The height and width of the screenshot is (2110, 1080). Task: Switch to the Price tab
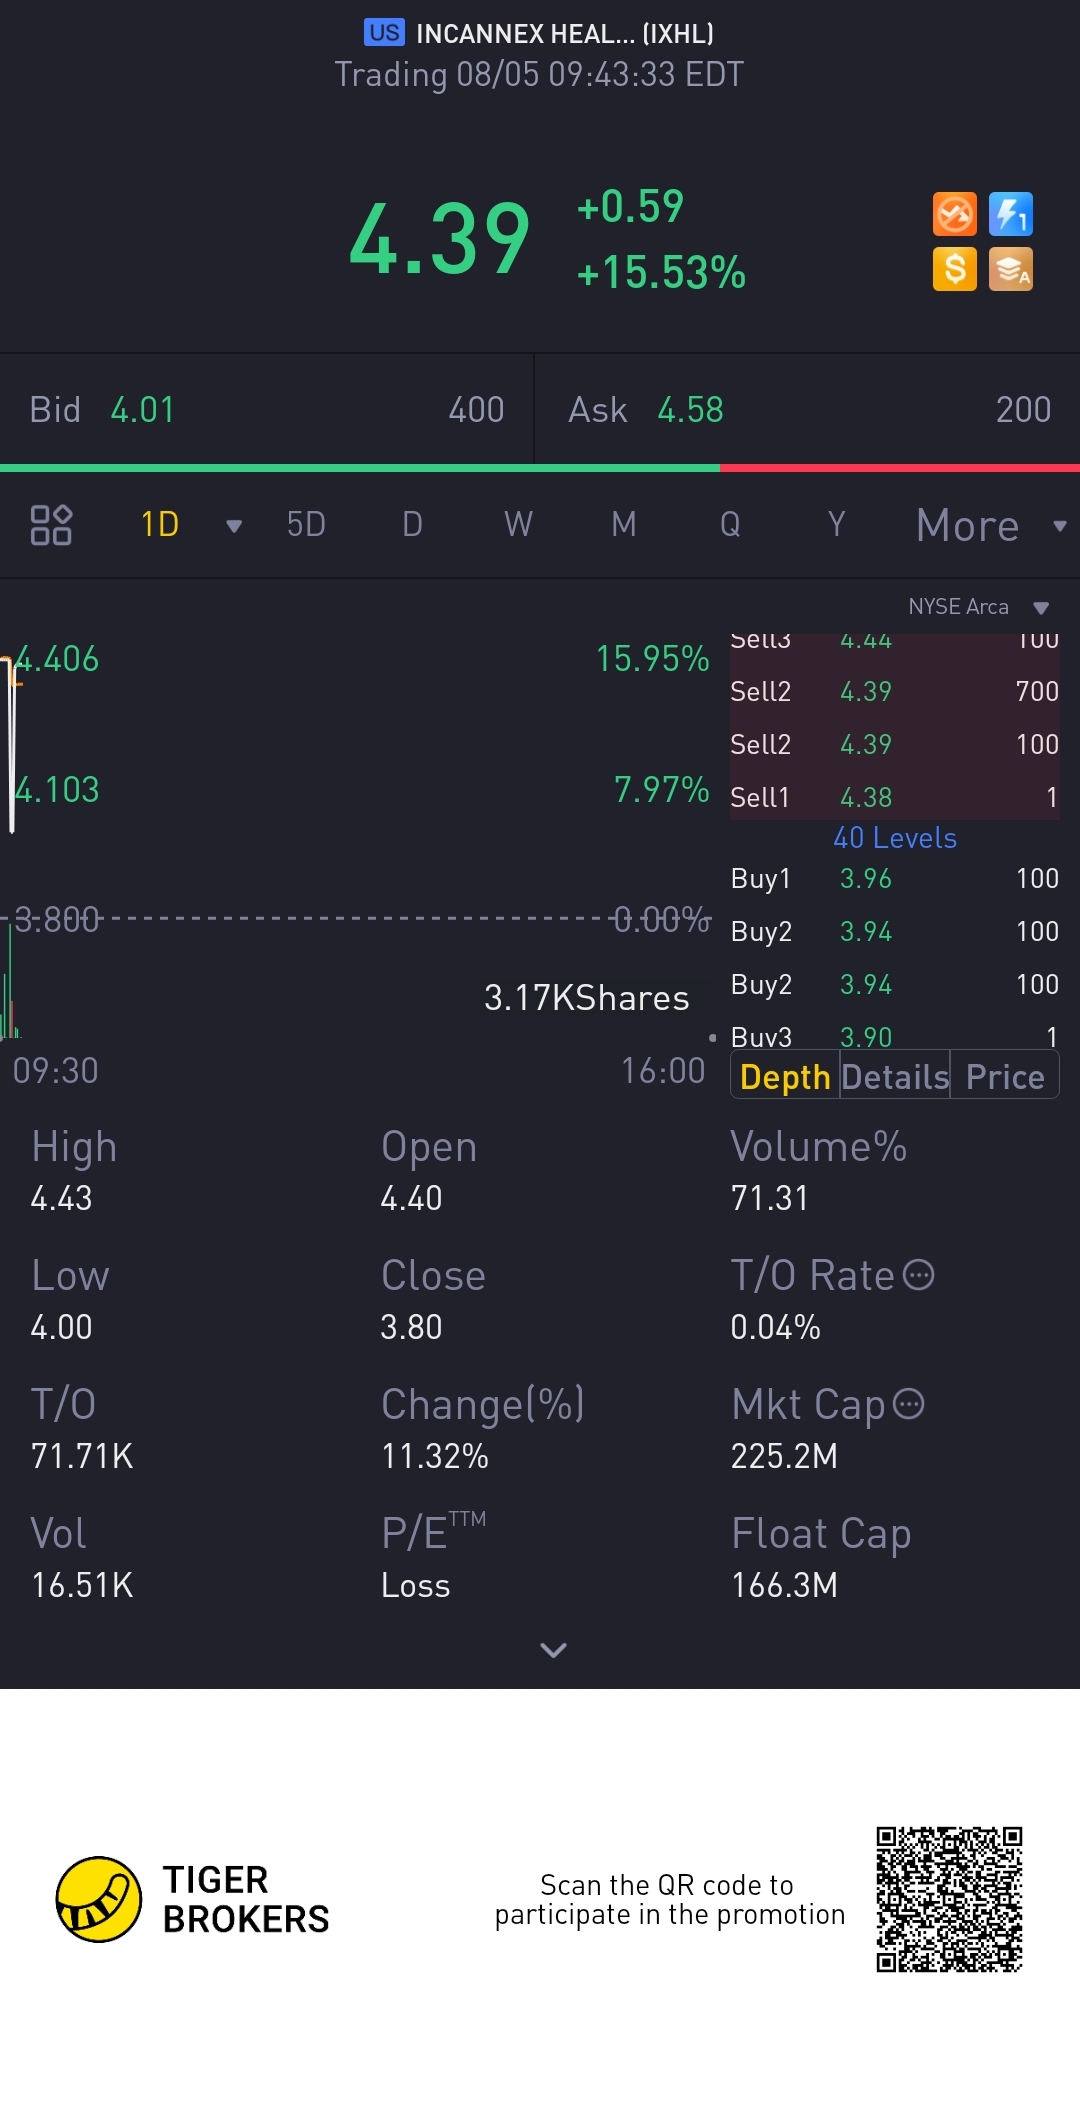(1004, 1077)
